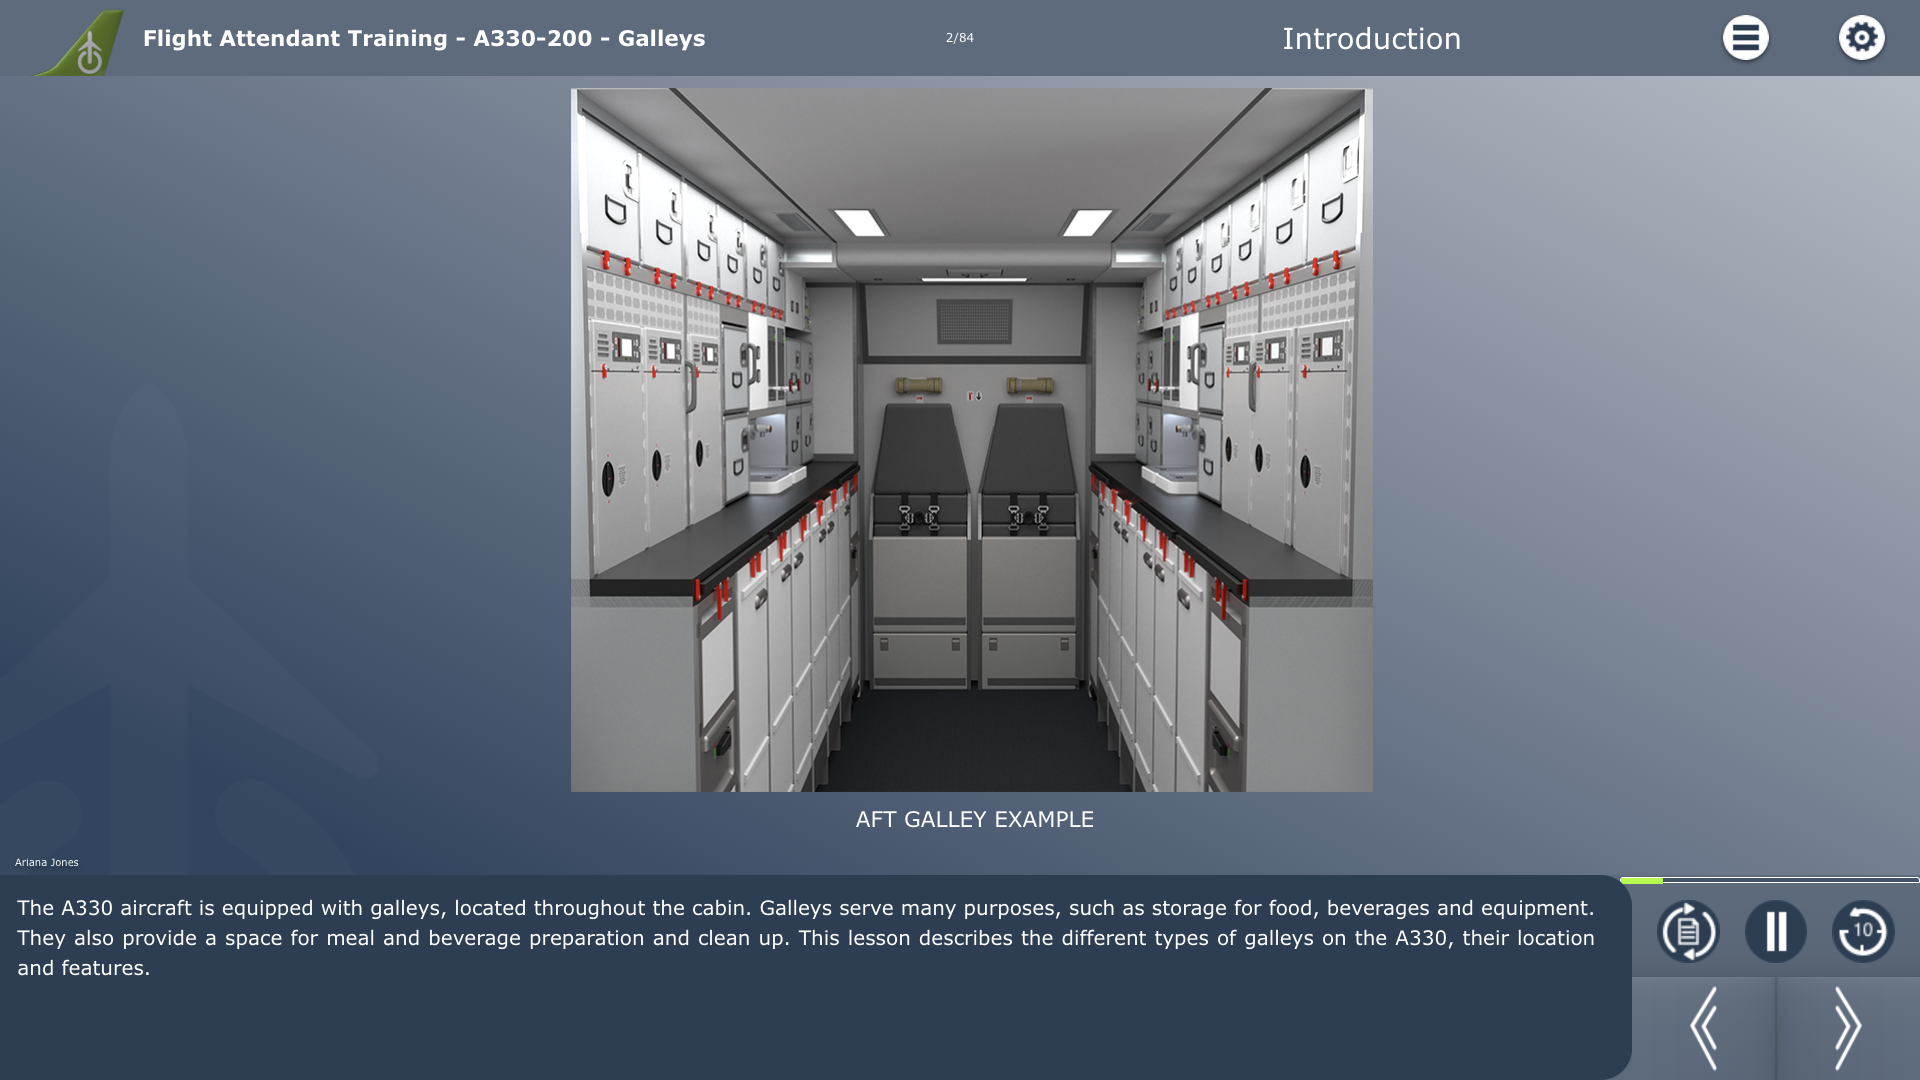Click the green aircraft tail logo
This screenshot has height=1080, width=1920.
click(x=80, y=42)
